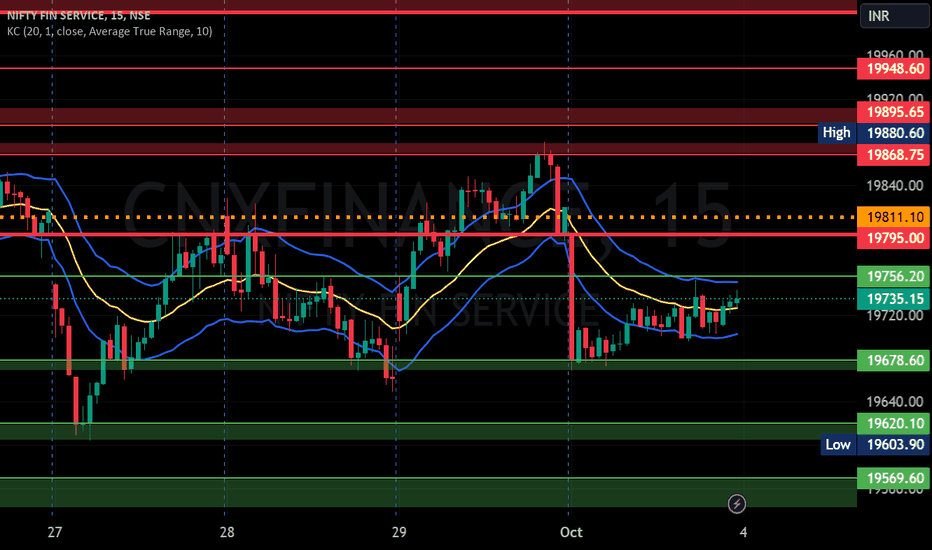Click the 29 date on time axis
The width and height of the screenshot is (932, 550).
[399, 532]
